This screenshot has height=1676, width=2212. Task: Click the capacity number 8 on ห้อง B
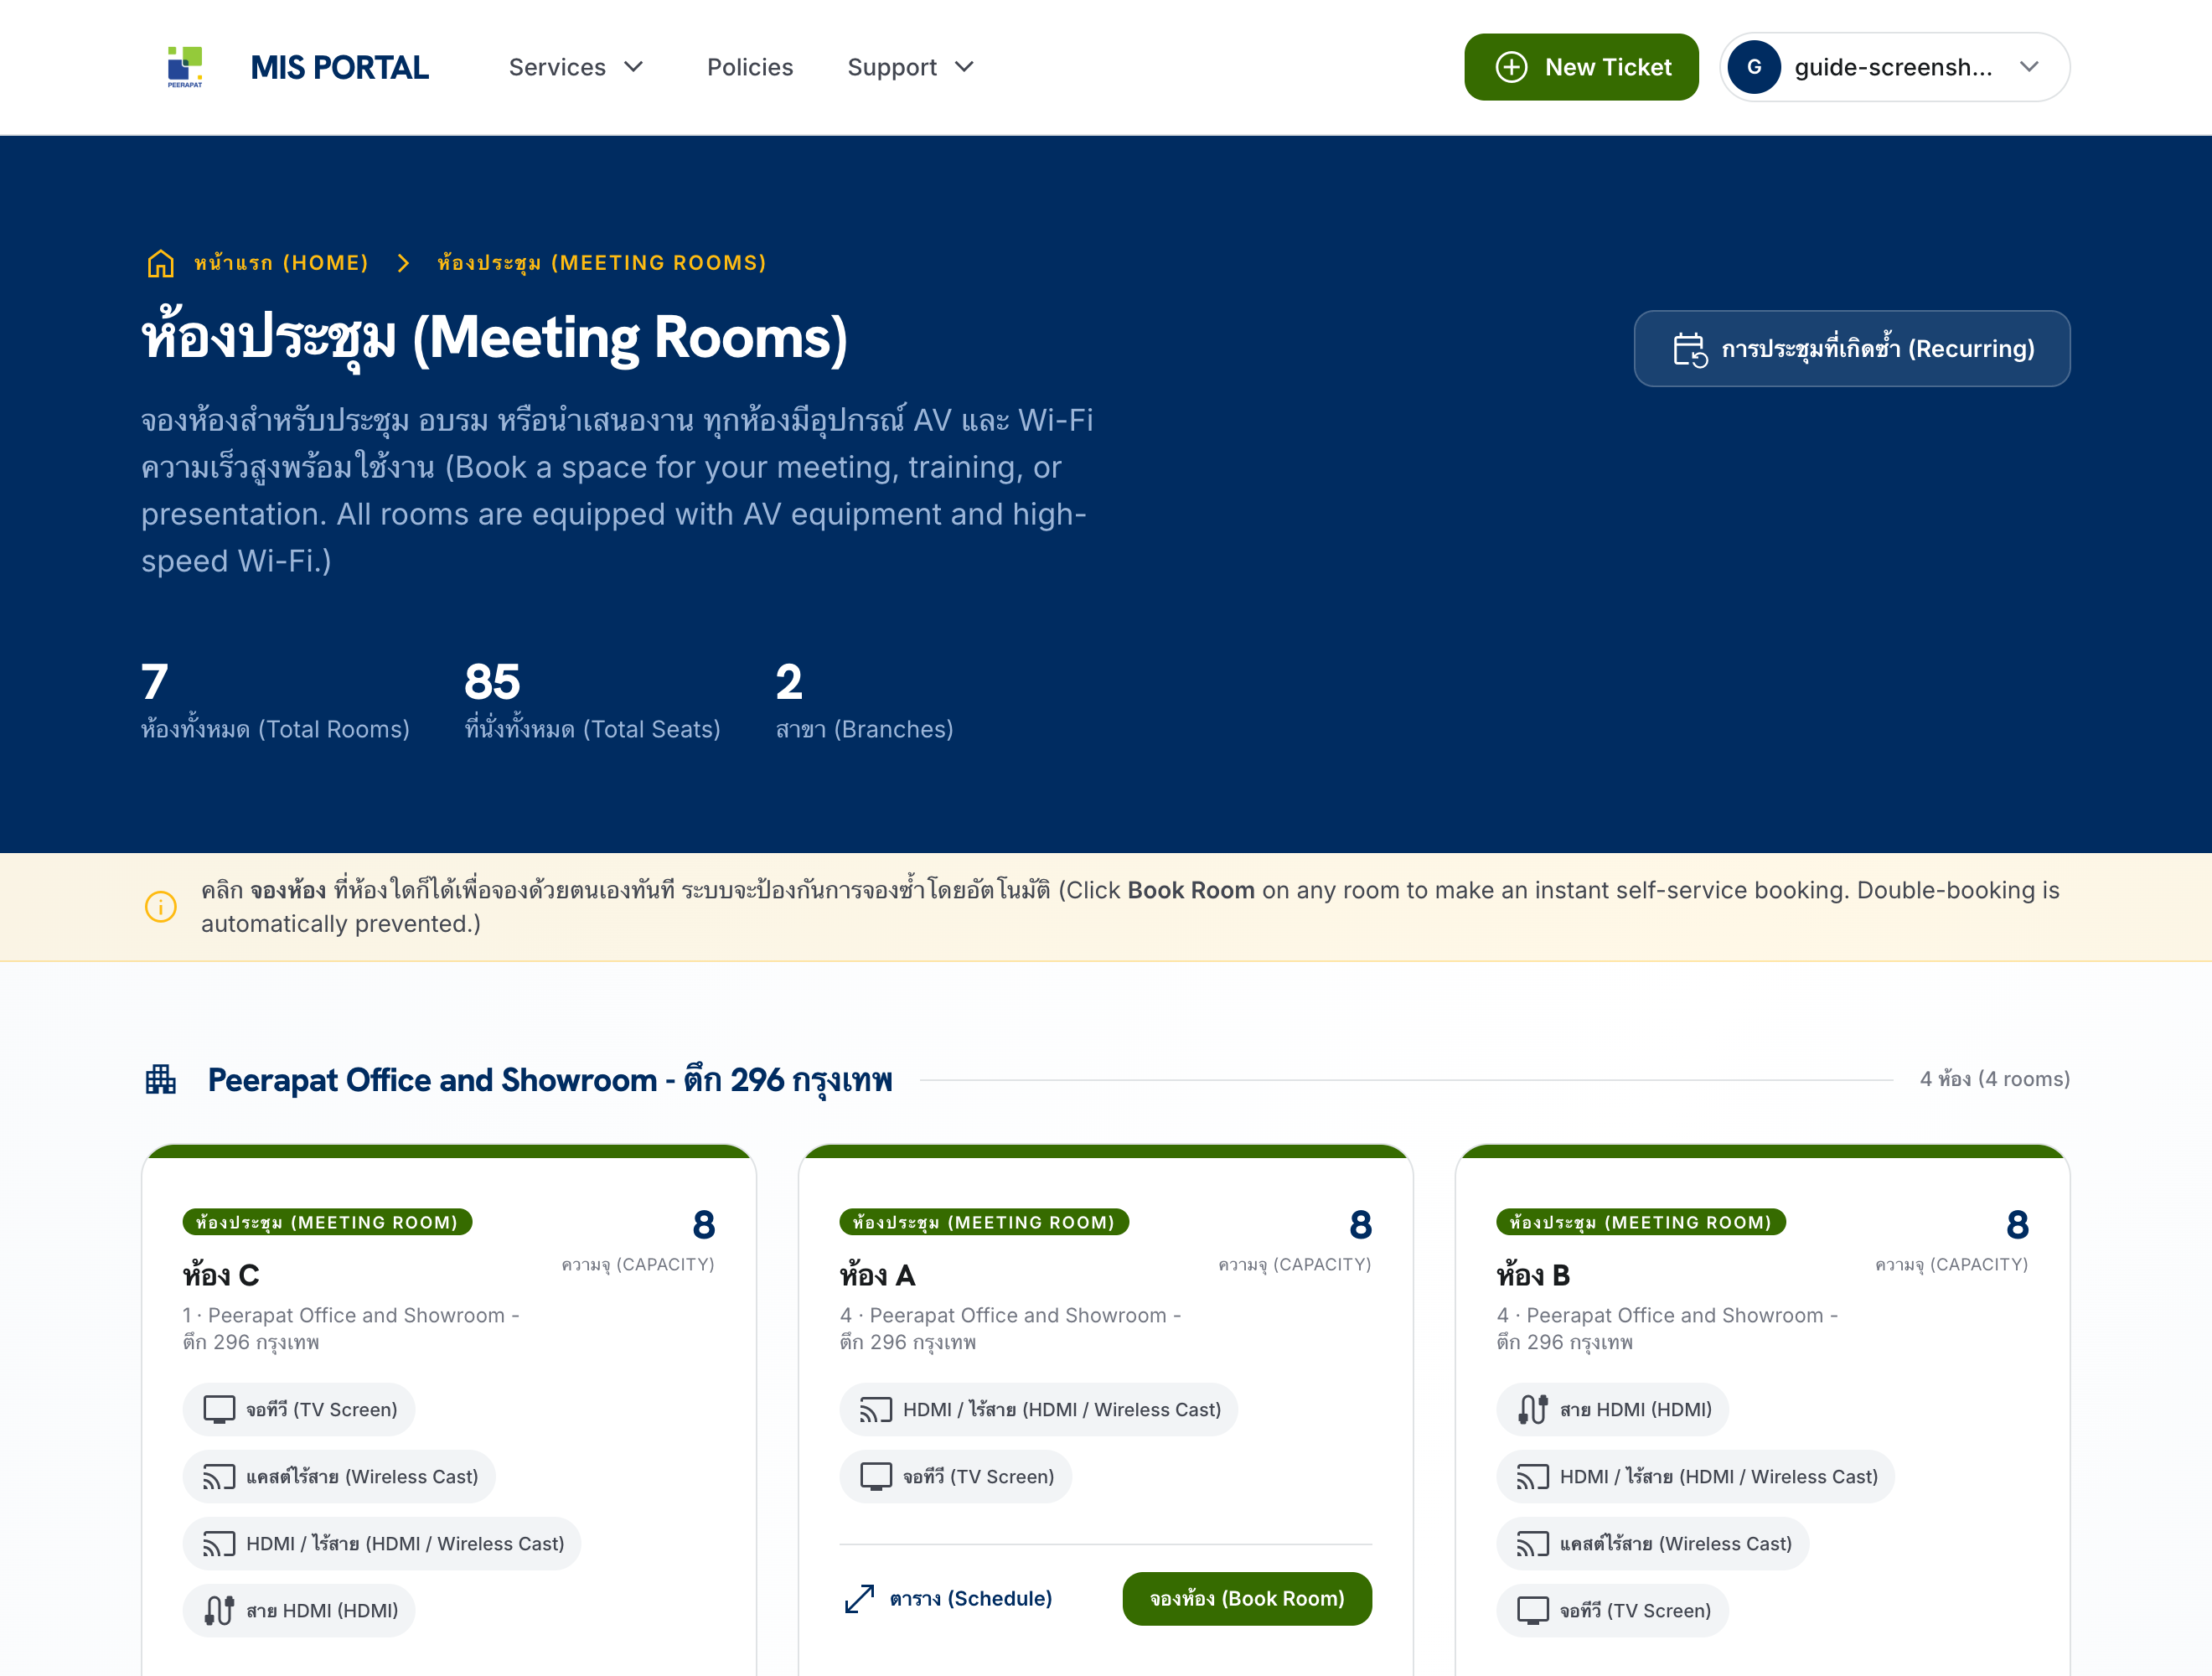coord(2017,1224)
